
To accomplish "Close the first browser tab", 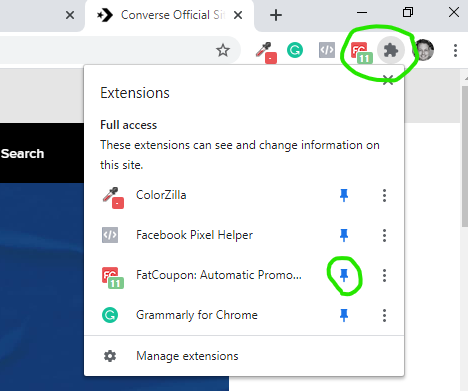I will coord(70,15).
